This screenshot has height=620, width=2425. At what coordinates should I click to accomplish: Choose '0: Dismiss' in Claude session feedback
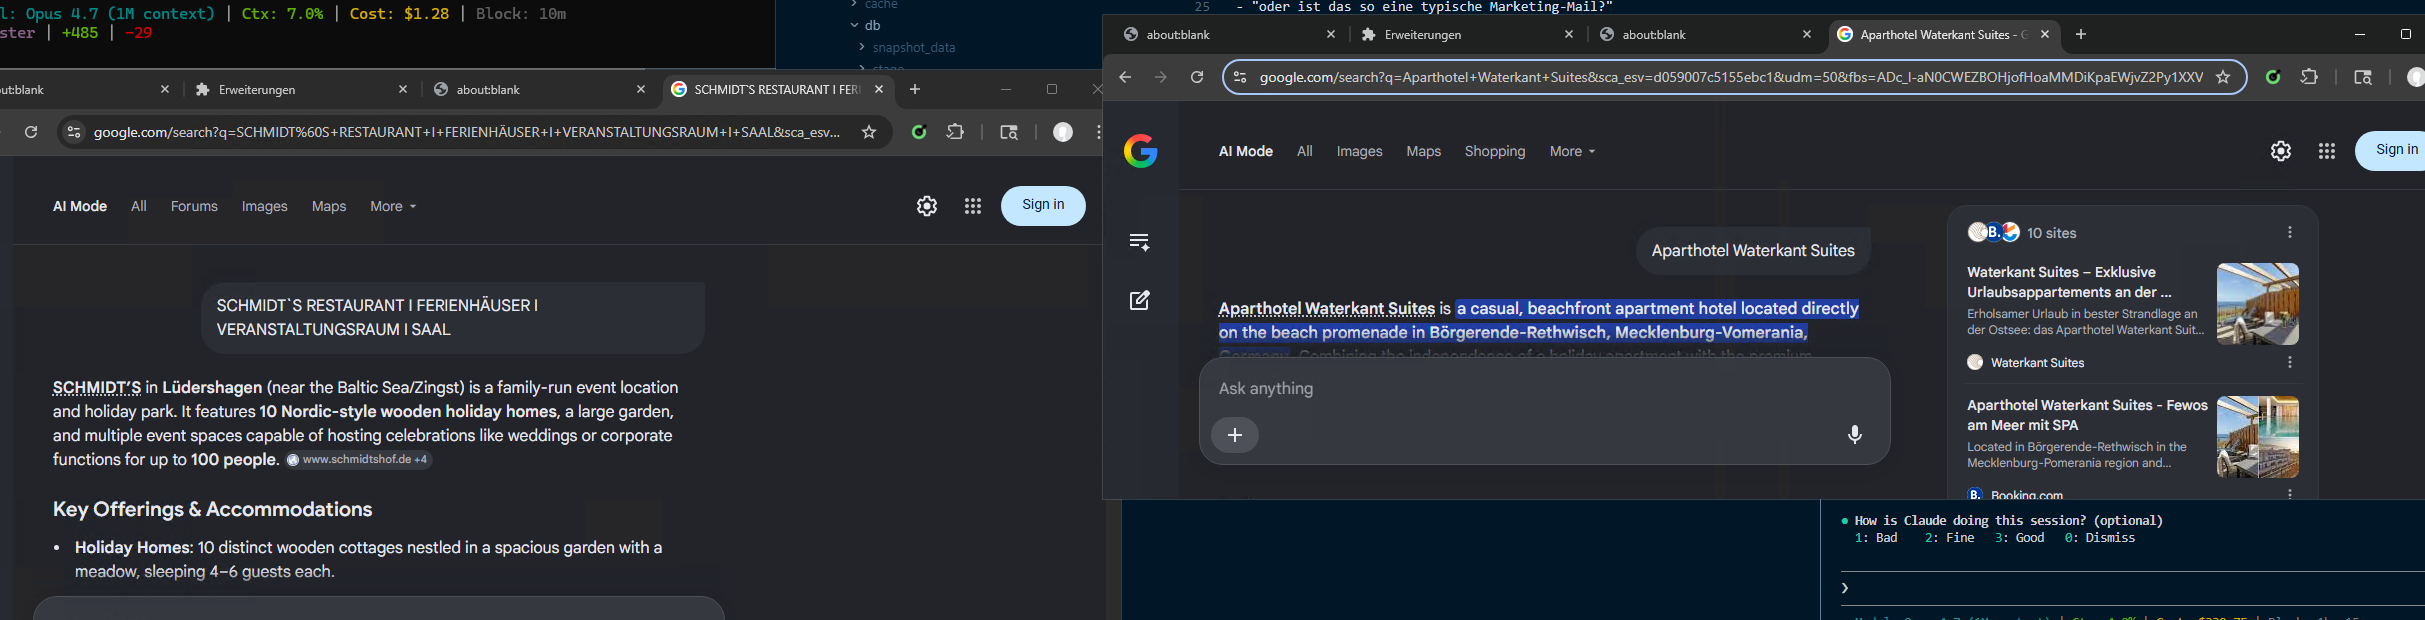pos(2100,538)
